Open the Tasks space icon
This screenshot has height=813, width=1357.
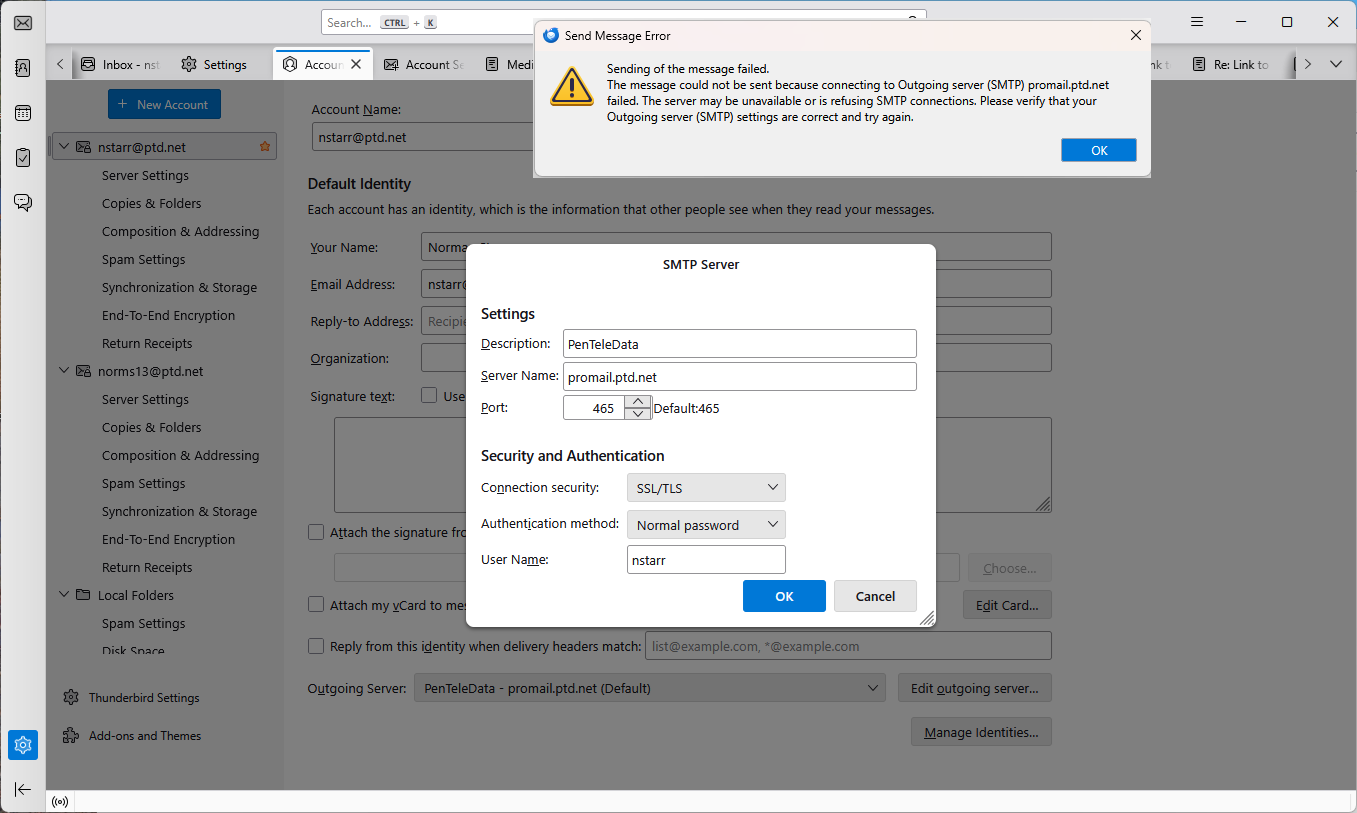click(23, 158)
